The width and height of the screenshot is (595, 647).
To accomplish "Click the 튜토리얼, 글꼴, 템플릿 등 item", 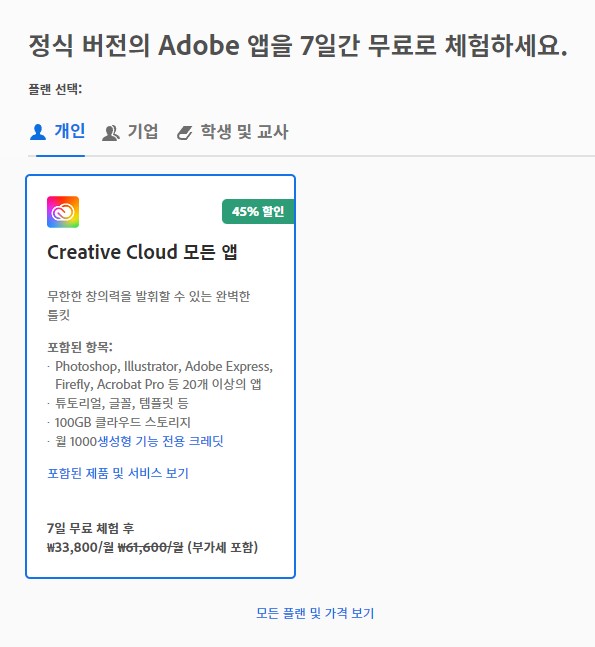I will [122, 403].
